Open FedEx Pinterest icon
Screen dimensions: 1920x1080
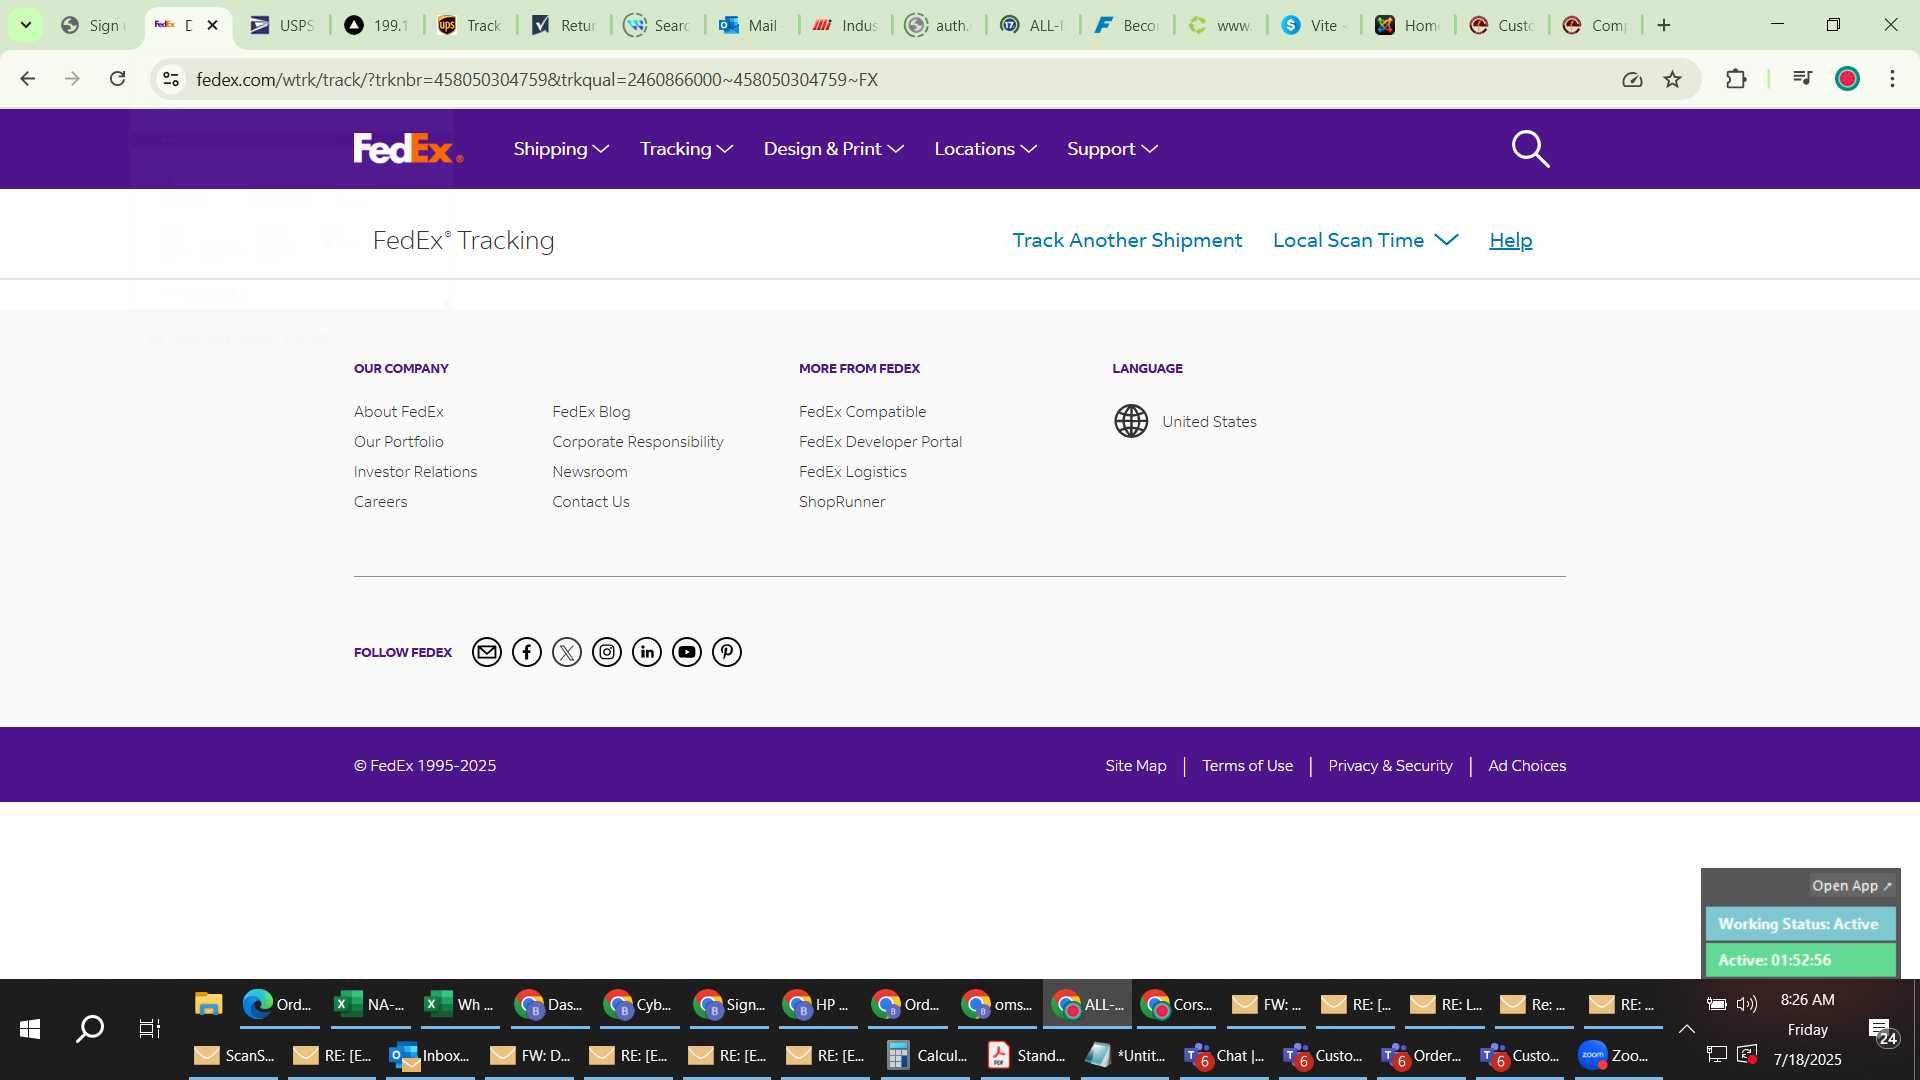coord(727,652)
